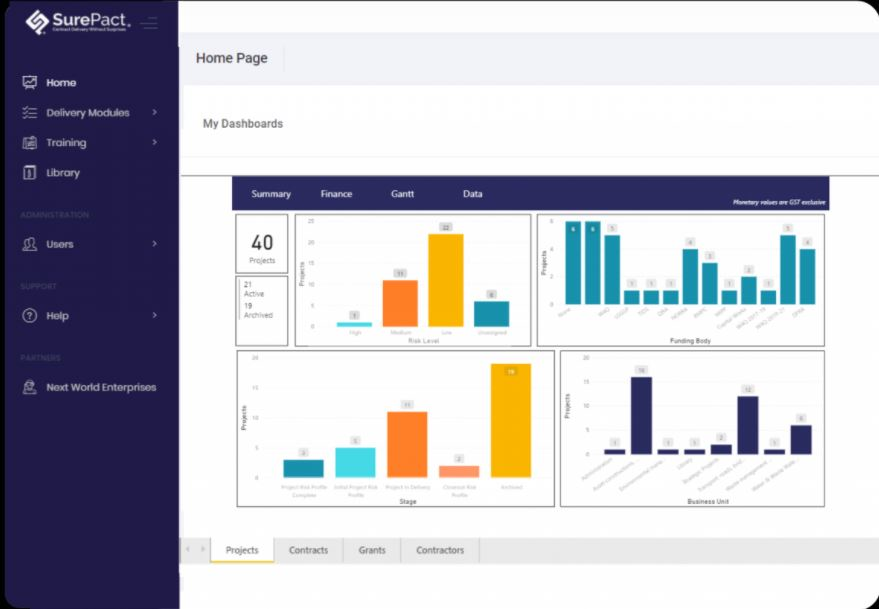Open the Grants tab

371,549
